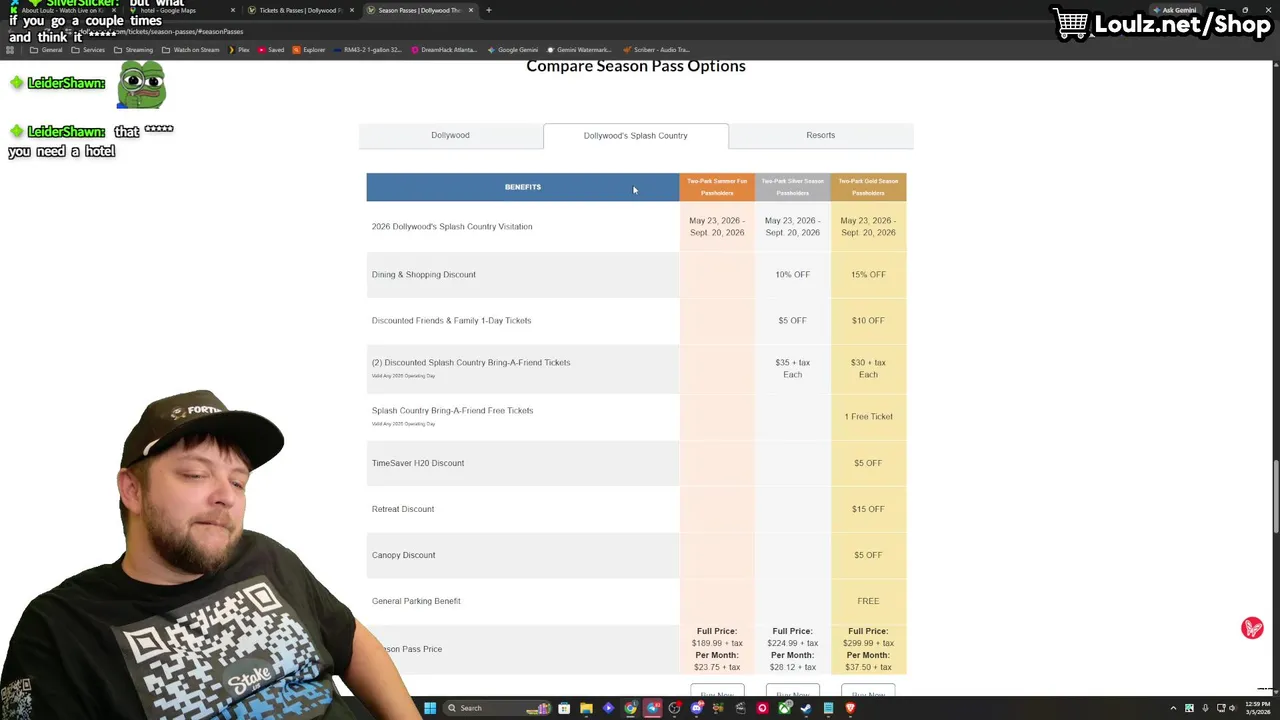The width and height of the screenshot is (1280, 720).
Task: Open the Plex bookmark
Action: click(239, 49)
